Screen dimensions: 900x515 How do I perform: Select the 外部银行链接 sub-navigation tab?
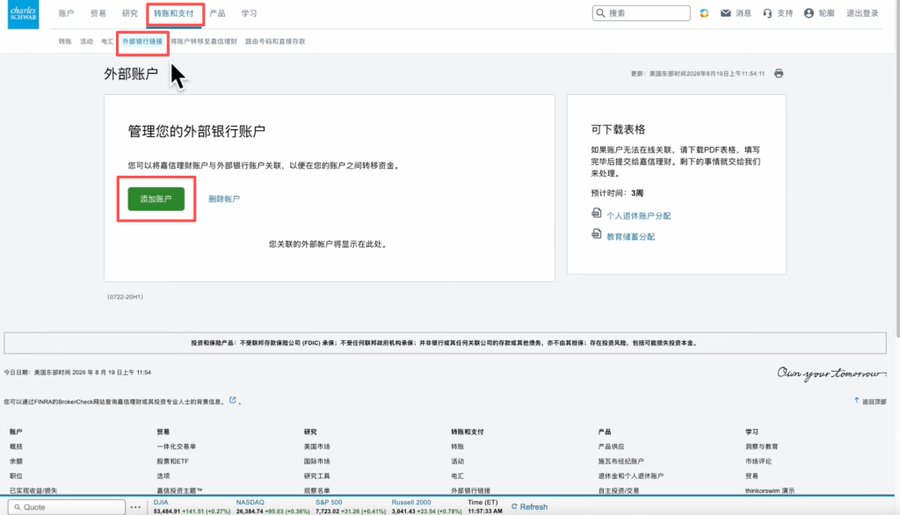(142, 41)
